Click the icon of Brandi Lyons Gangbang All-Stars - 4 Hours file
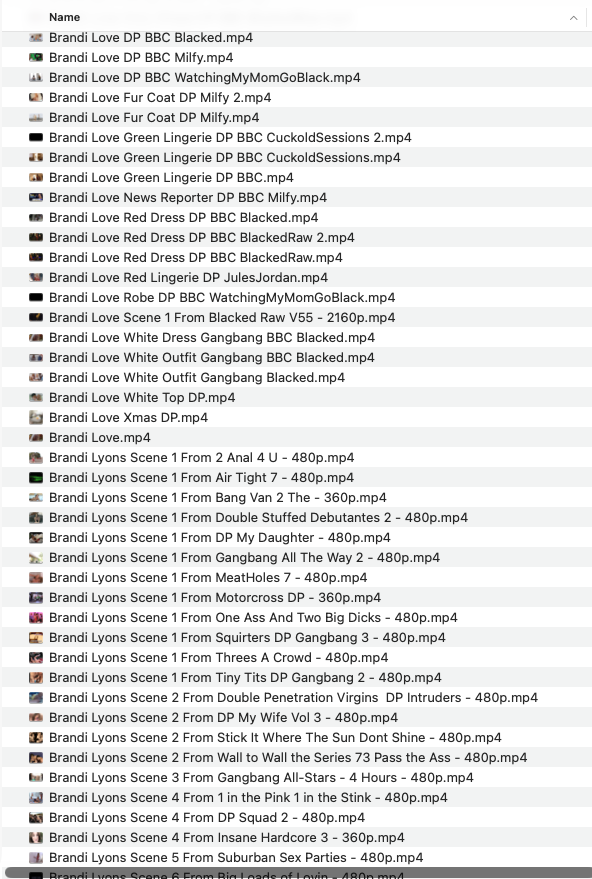The image size is (592, 879). (x=36, y=778)
